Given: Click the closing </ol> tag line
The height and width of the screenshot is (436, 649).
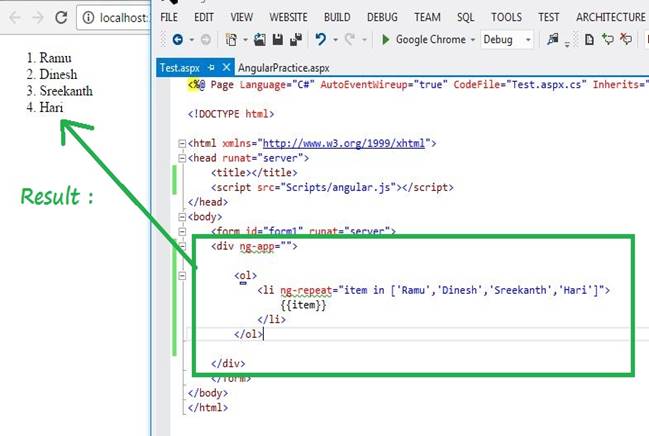Looking at the screenshot, I should pos(248,334).
